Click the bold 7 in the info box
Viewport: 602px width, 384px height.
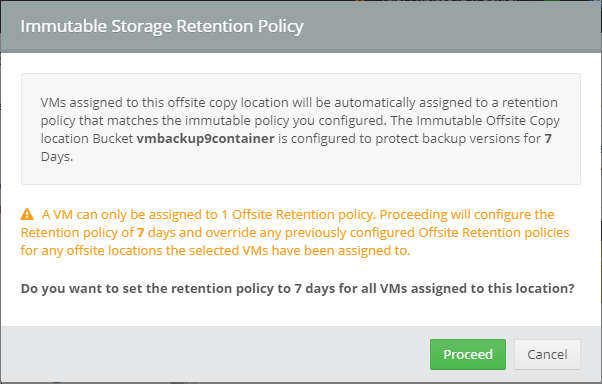pos(548,139)
